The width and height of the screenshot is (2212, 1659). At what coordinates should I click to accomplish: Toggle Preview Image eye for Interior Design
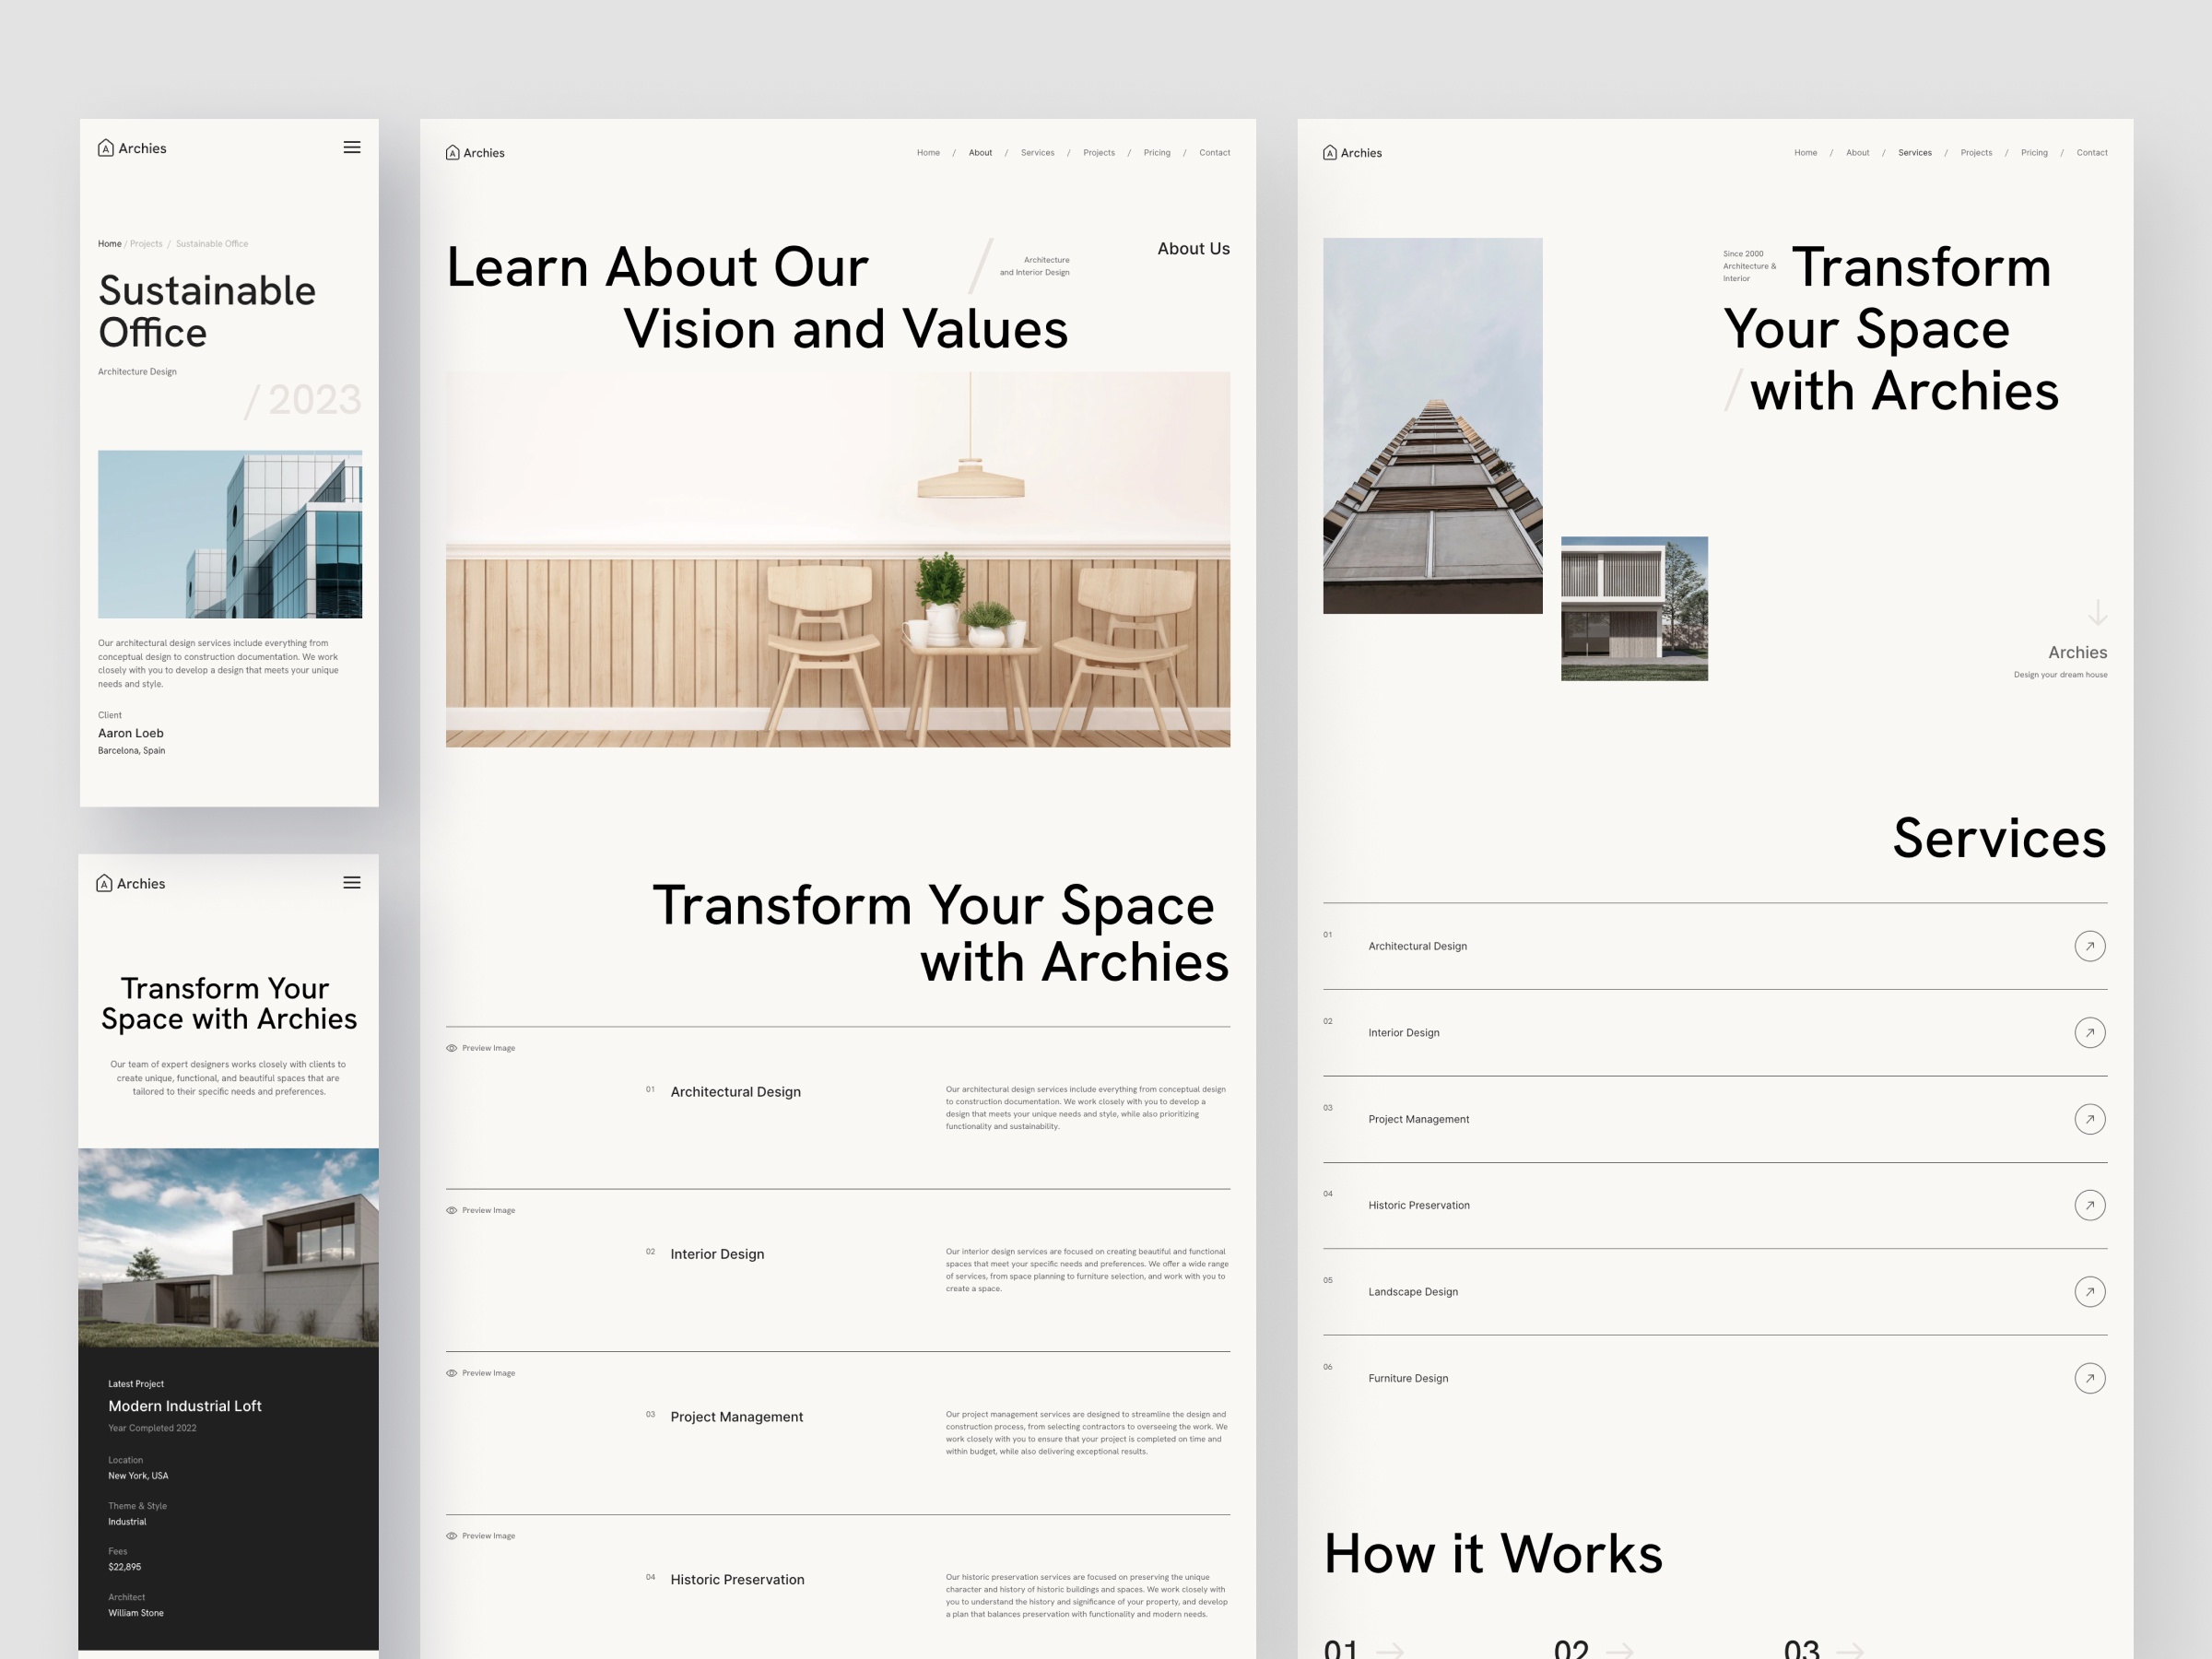tap(452, 1210)
